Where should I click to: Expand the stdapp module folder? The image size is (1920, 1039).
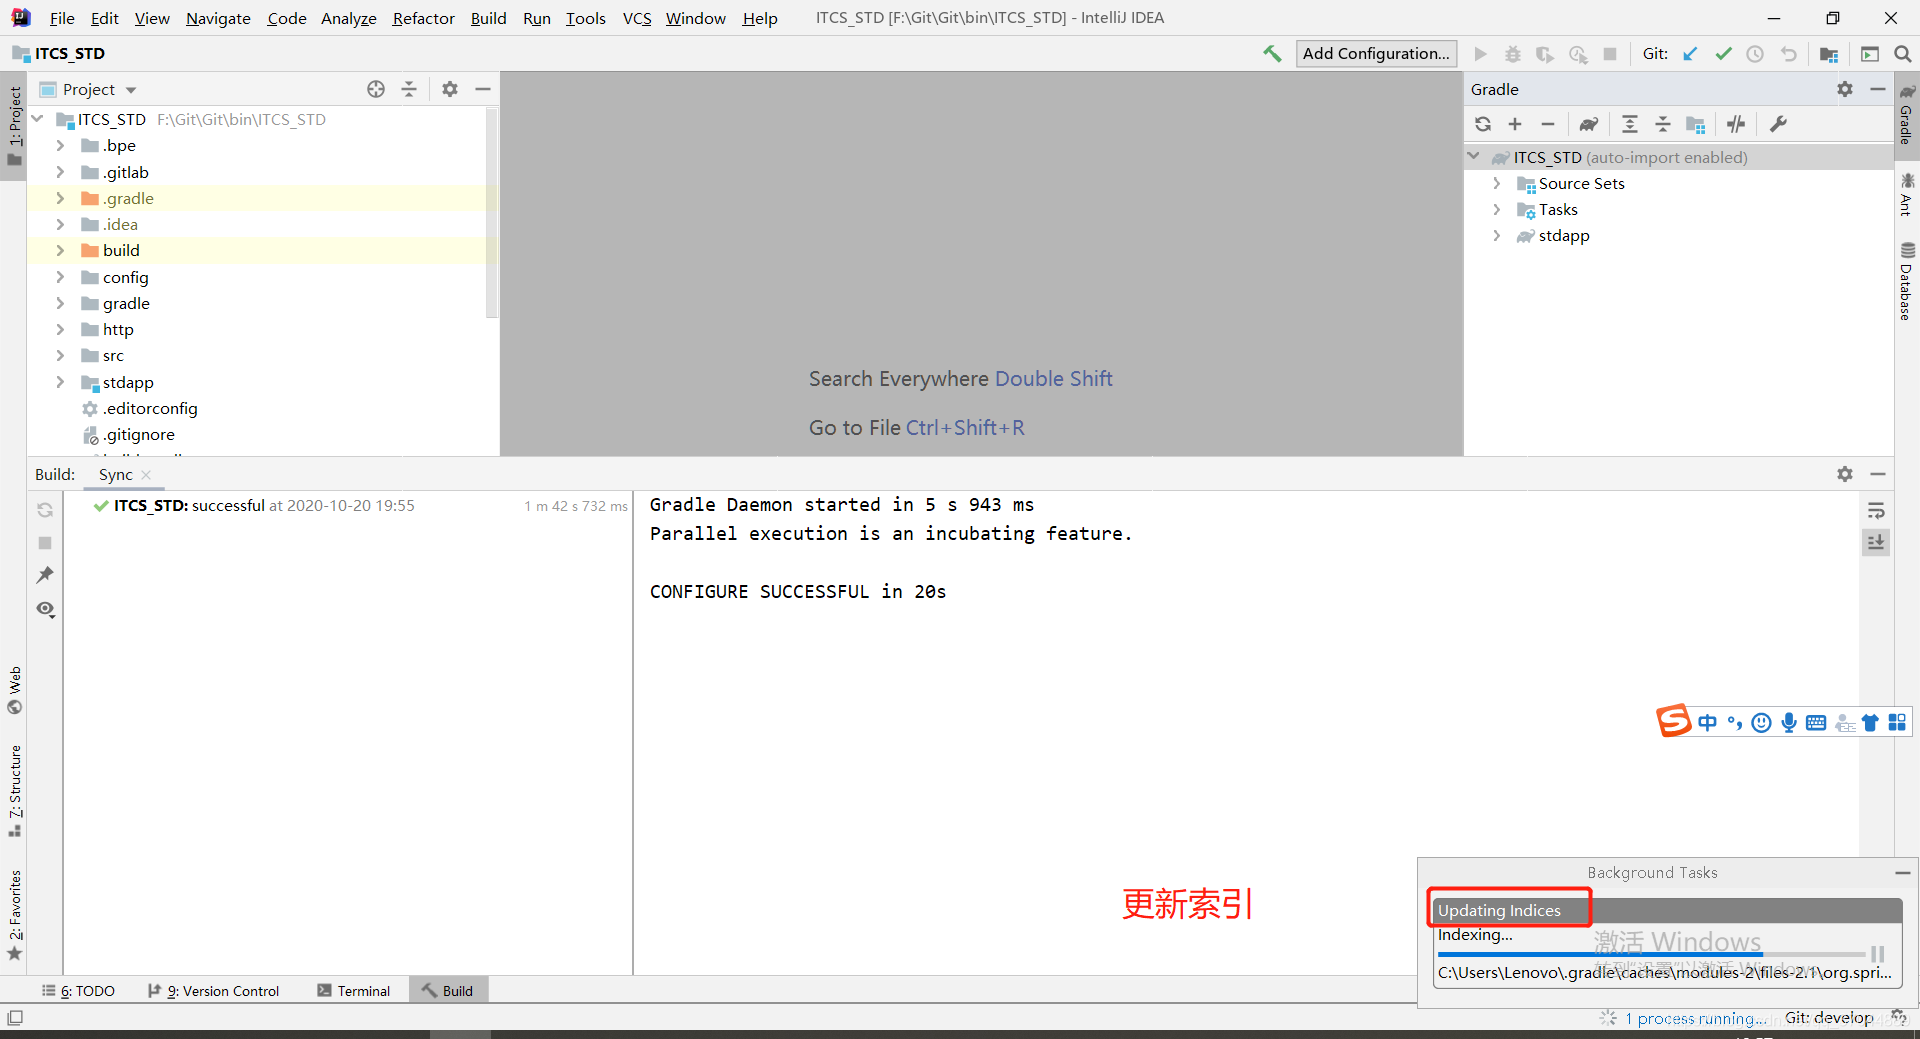(60, 382)
